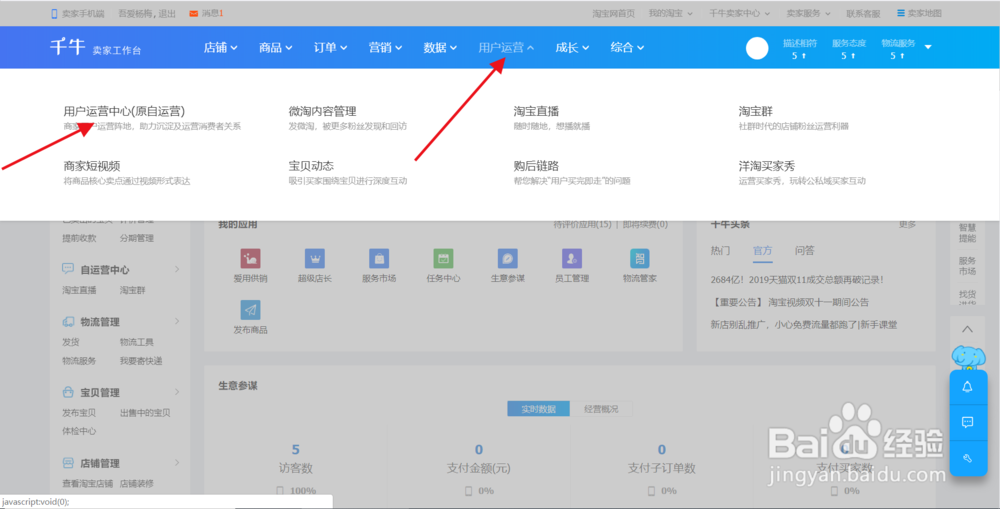Expand 宝贝管理 sidebar chevron
1000x509 pixels.
(x=177, y=392)
